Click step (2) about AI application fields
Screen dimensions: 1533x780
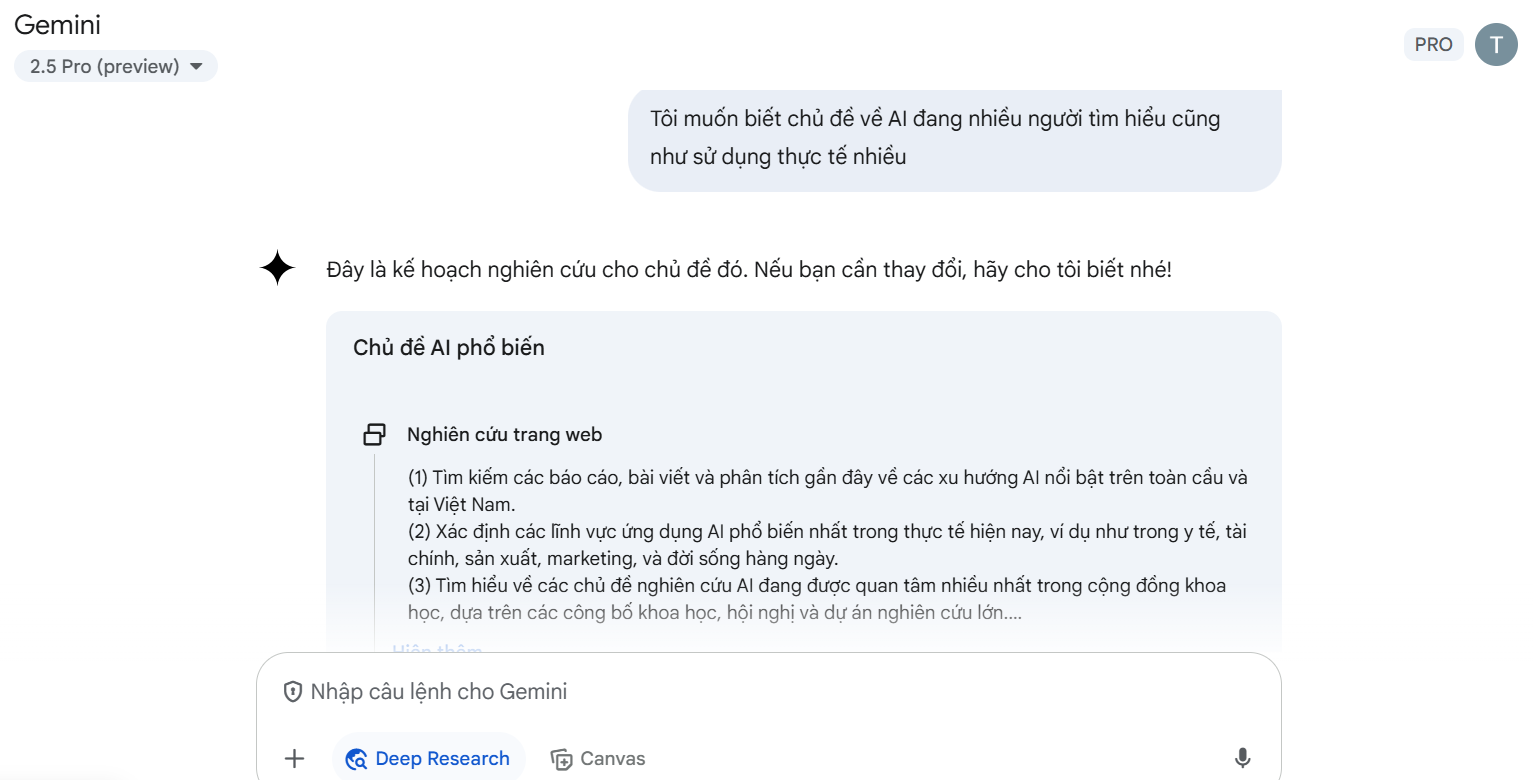827,545
